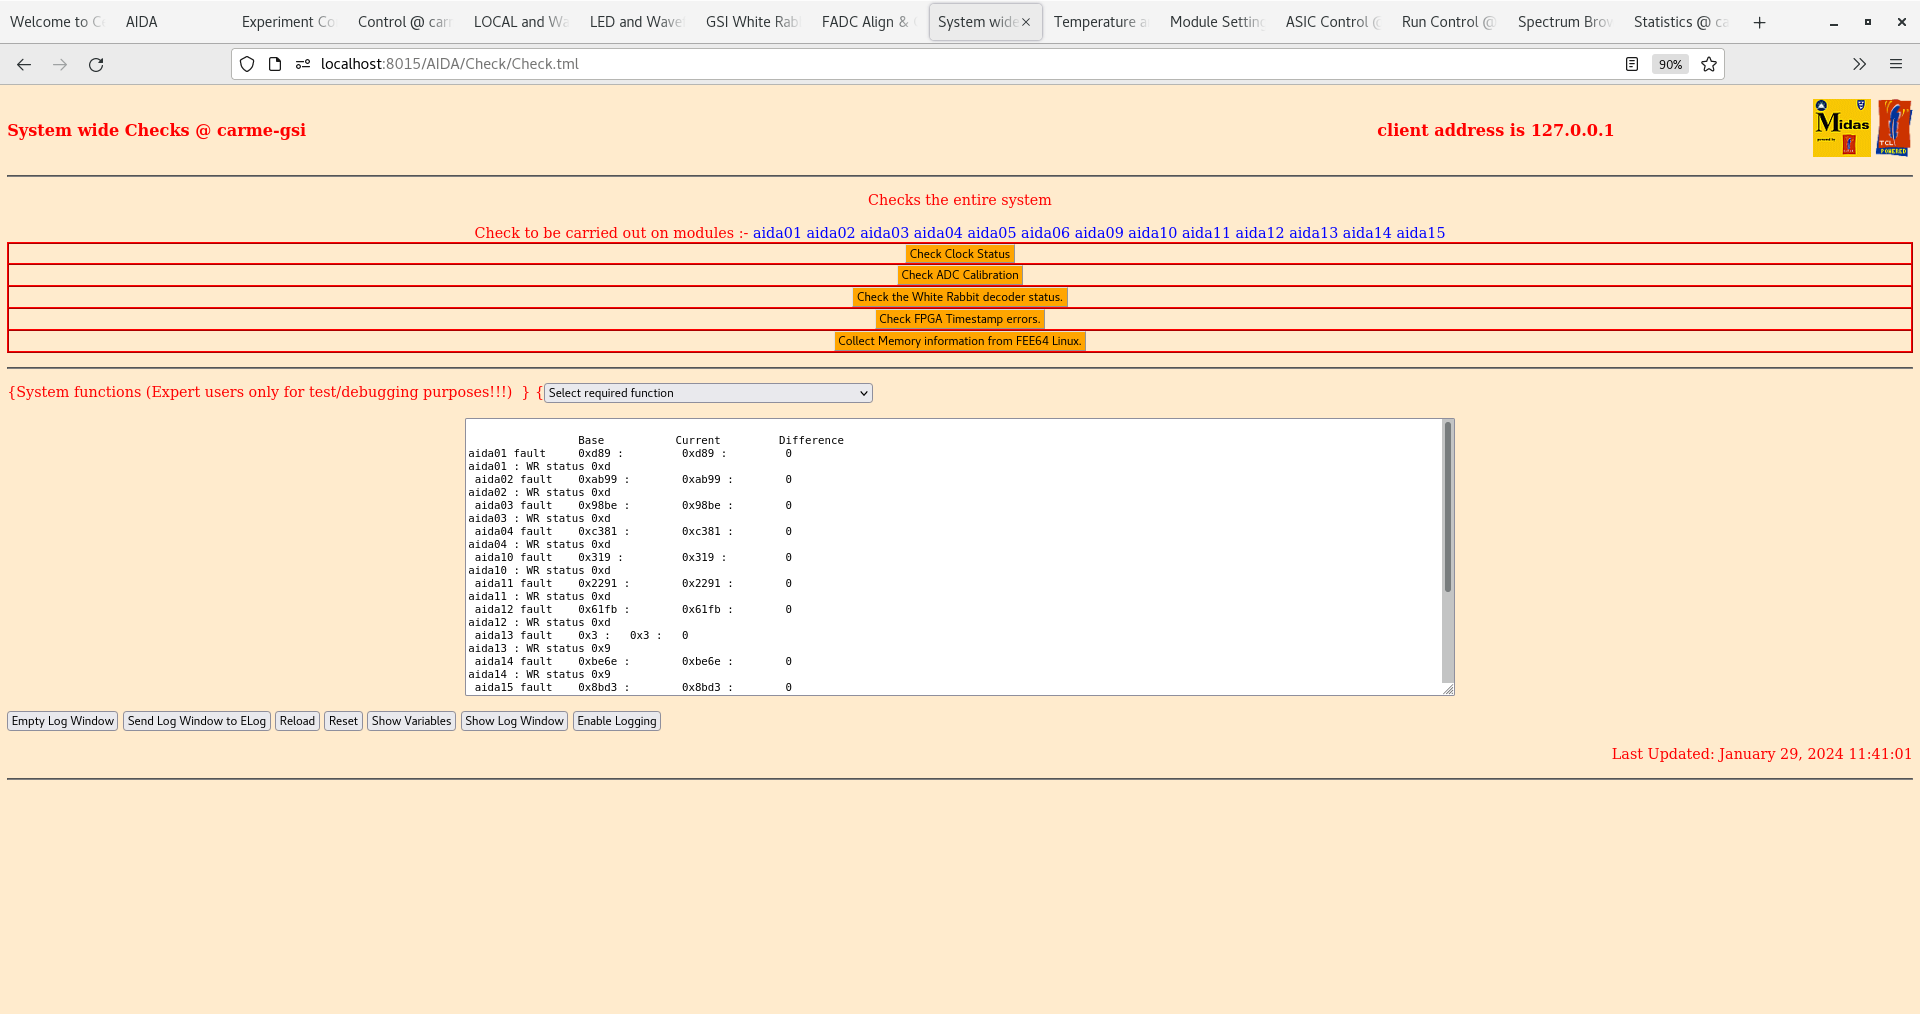Run the Check Clock Status check
The width and height of the screenshot is (1920, 1014).
point(959,253)
